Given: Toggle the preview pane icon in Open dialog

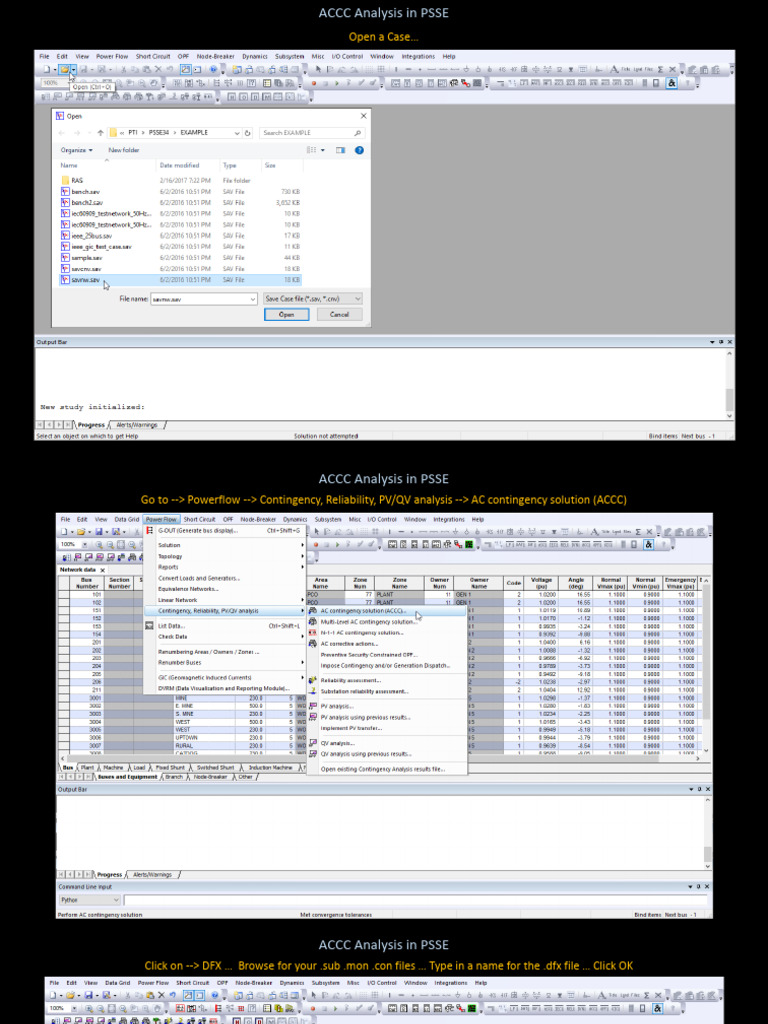Looking at the screenshot, I should pos(340,150).
